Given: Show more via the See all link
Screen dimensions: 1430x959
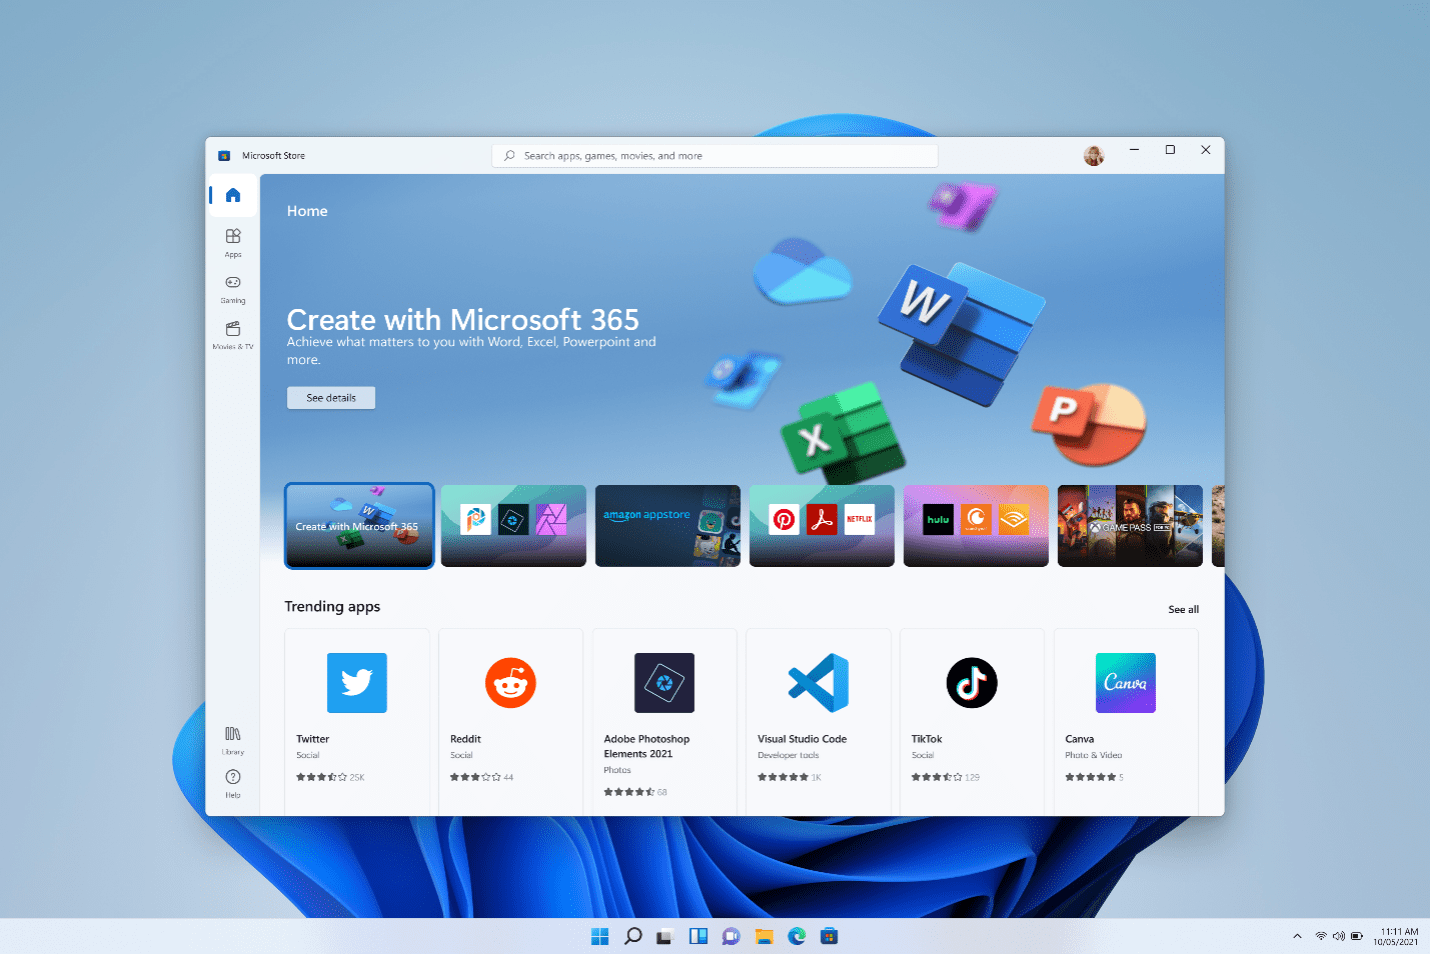Looking at the screenshot, I should pyautogui.click(x=1183, y=609).
